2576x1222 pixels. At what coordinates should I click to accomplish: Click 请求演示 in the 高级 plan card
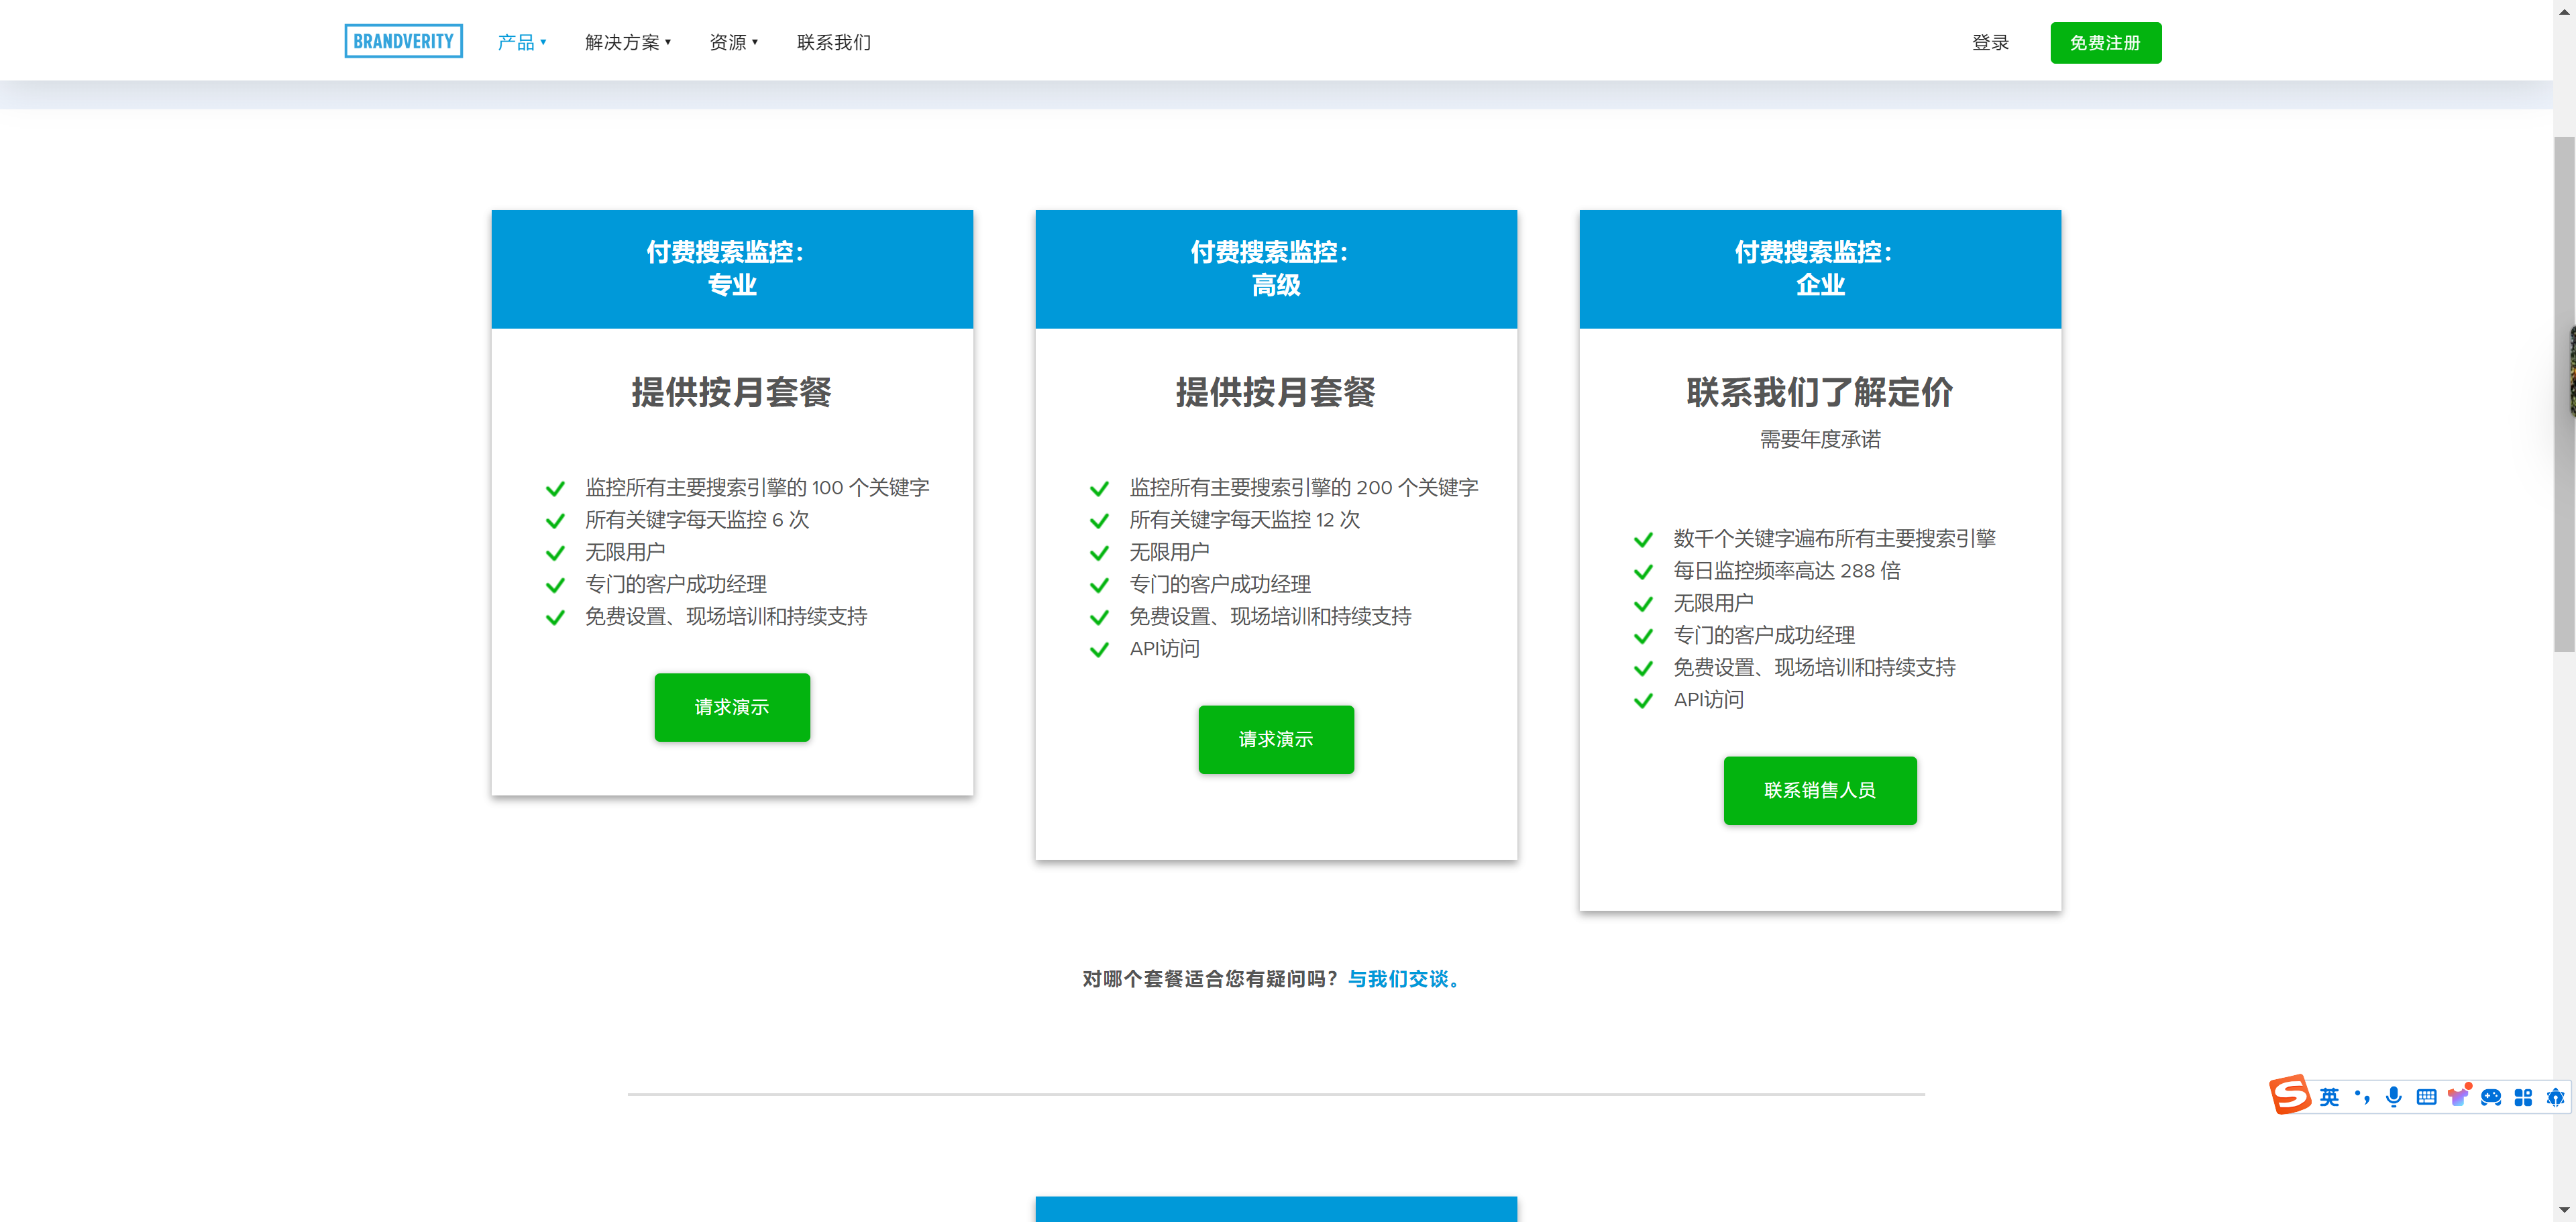[1276, 739]
